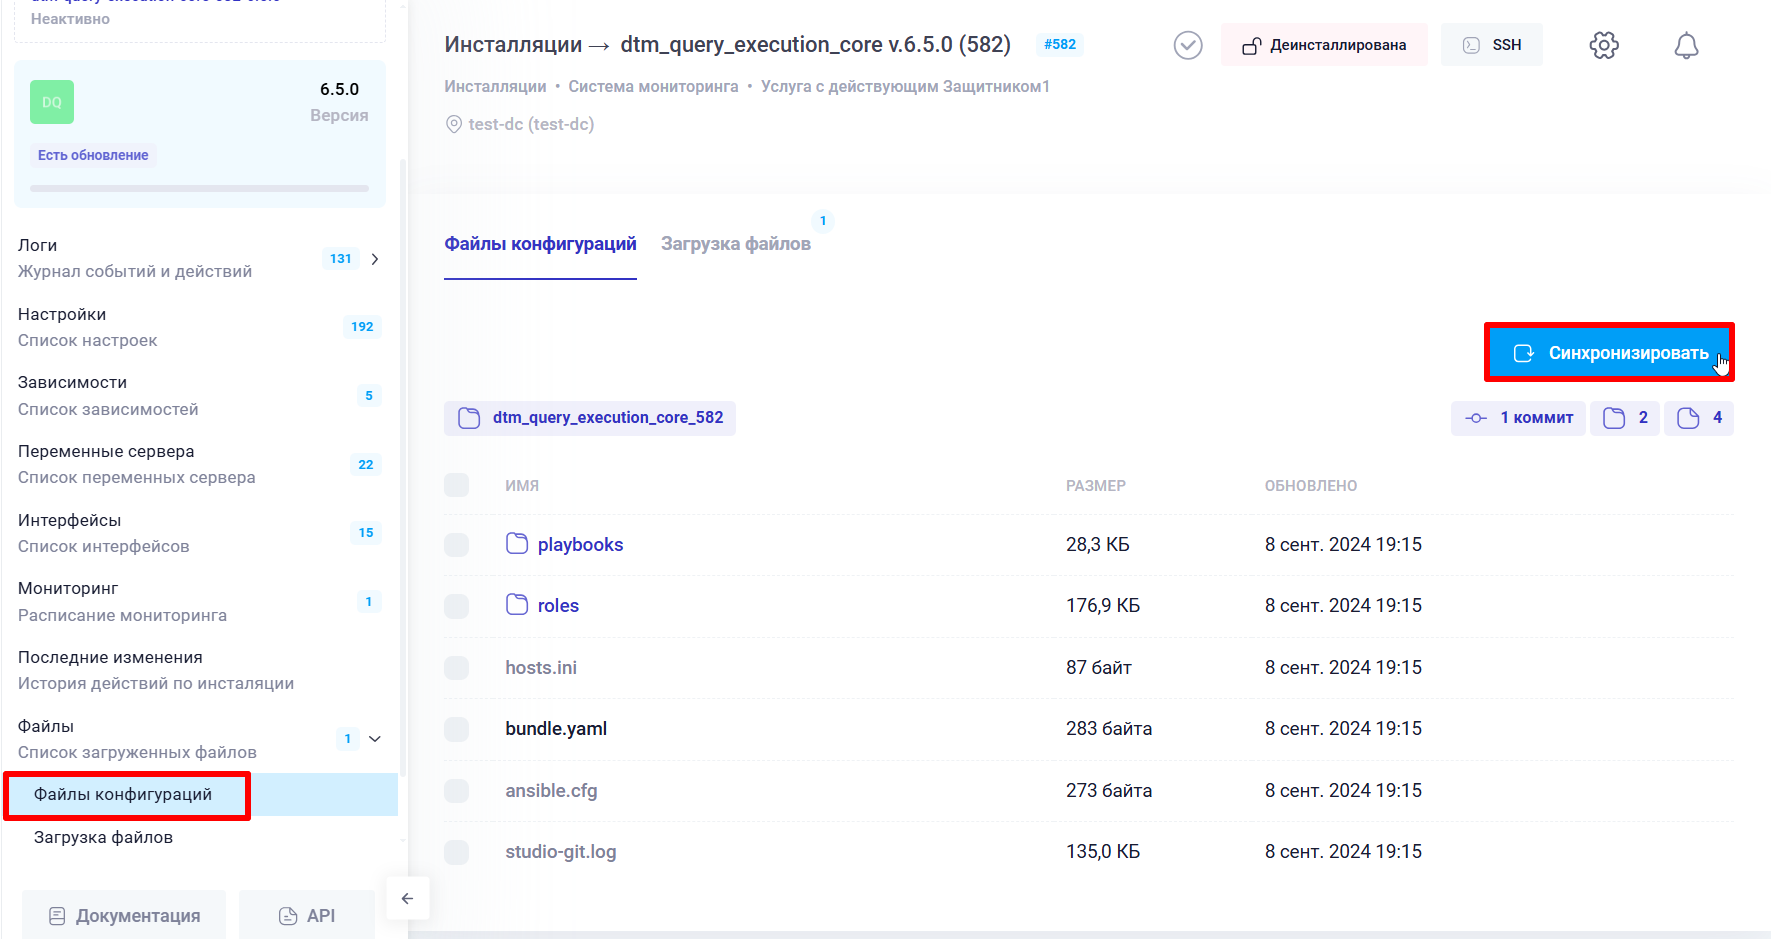Tick the checkbox next to bundle.yaml

(x=456, y=729)
